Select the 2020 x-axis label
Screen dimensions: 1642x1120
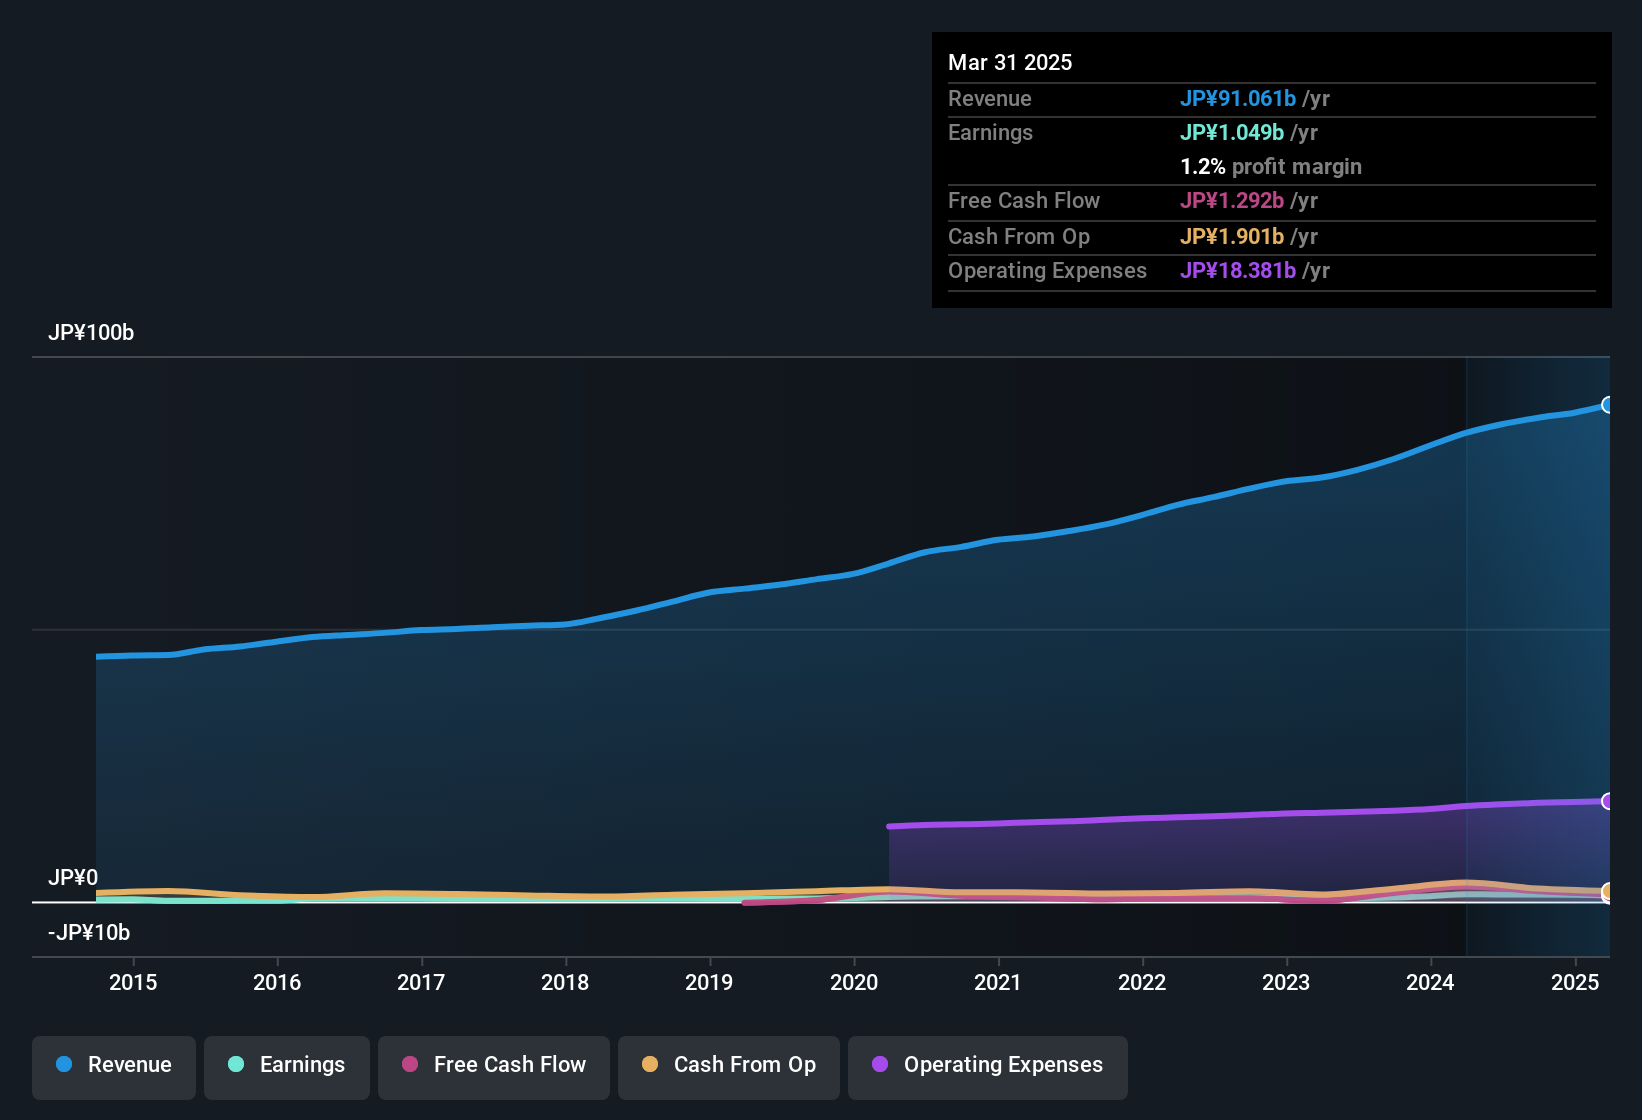pos(854,982)
